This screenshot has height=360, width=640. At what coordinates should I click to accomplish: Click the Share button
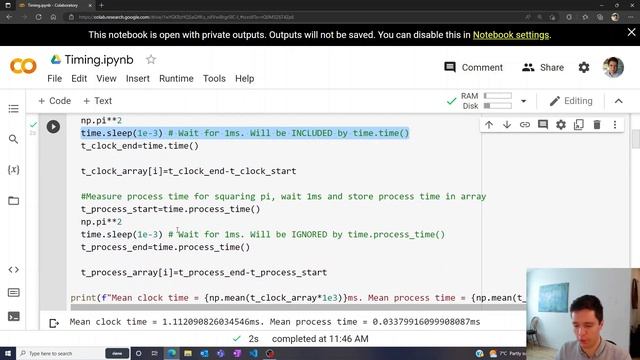(543, 67)
